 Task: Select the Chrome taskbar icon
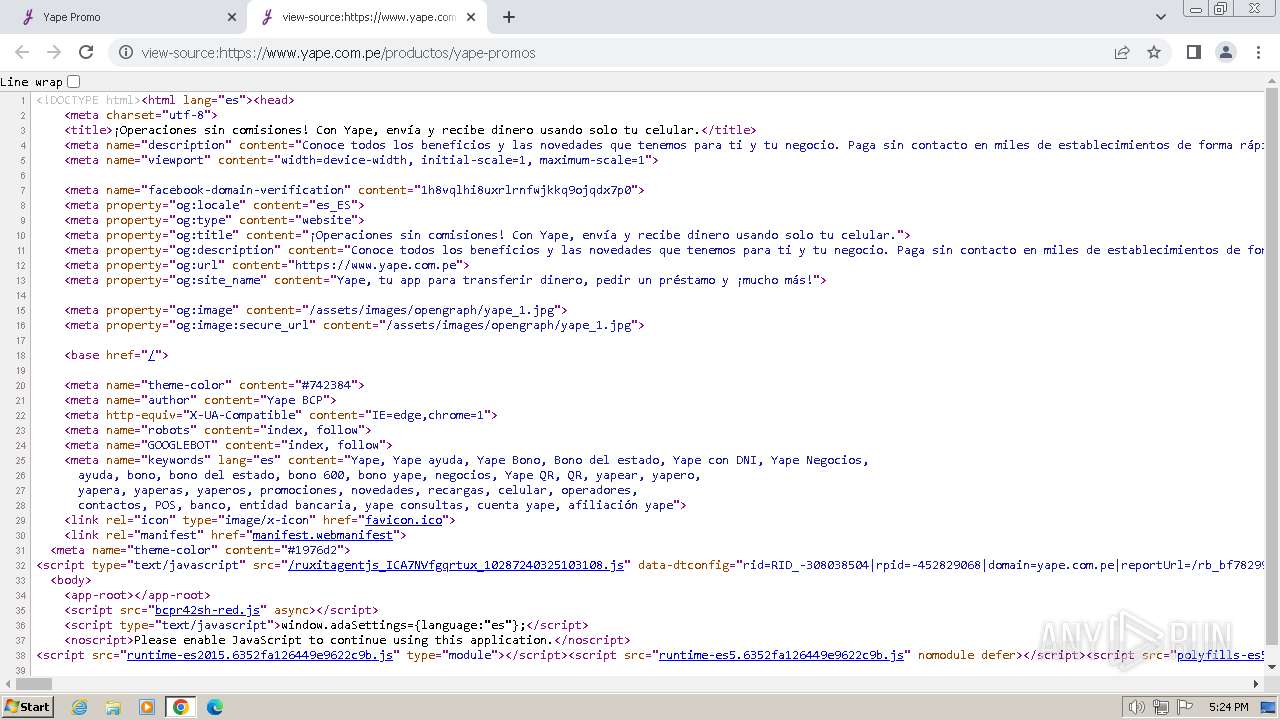click(x=181, y=707)
